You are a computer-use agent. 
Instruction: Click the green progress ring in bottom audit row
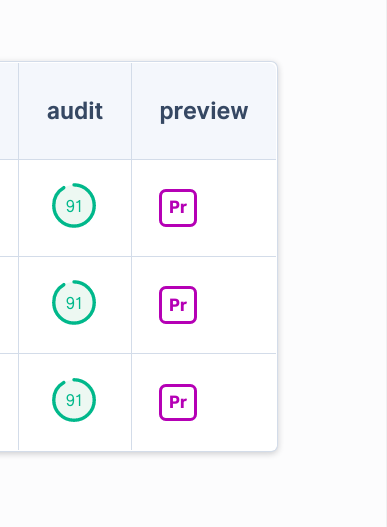[x=74, y=400]
